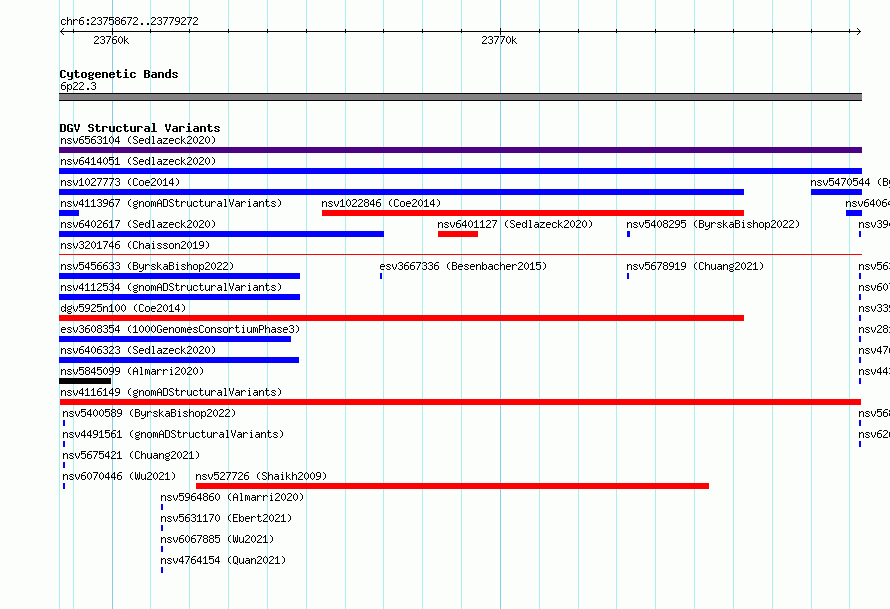Select the red dgv5925n100 variant bar
The height and width of the screenshot is (609, 890).
(401, 318)
